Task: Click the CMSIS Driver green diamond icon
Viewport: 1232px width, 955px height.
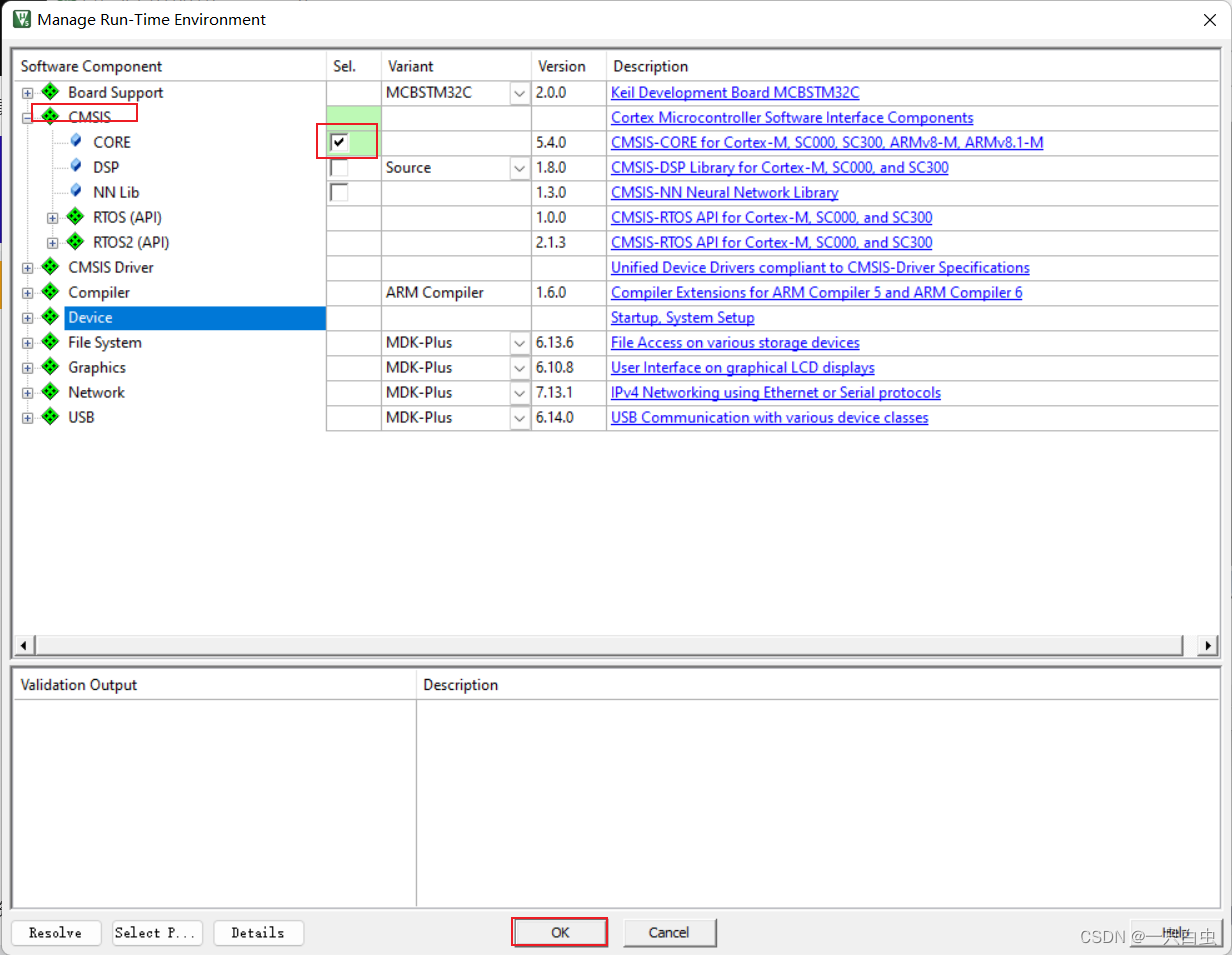Action: click(x=50, y=267)
